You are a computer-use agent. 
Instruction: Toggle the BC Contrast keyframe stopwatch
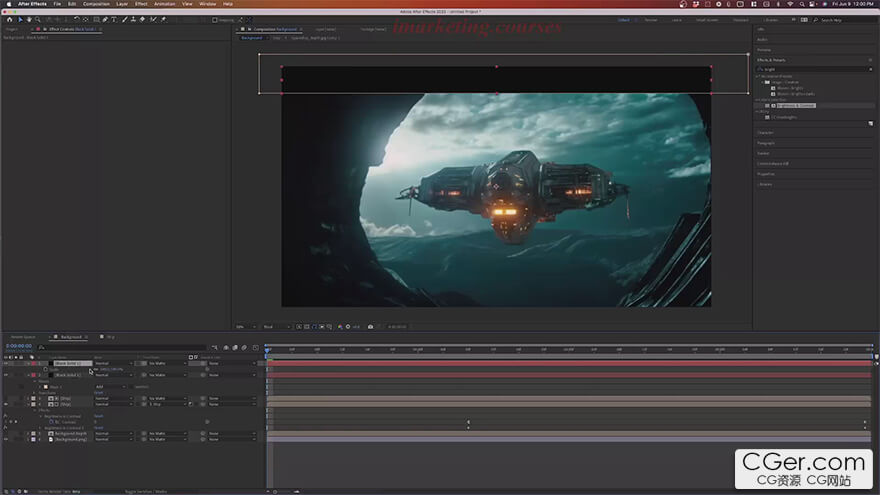click(x=51, y=421)
